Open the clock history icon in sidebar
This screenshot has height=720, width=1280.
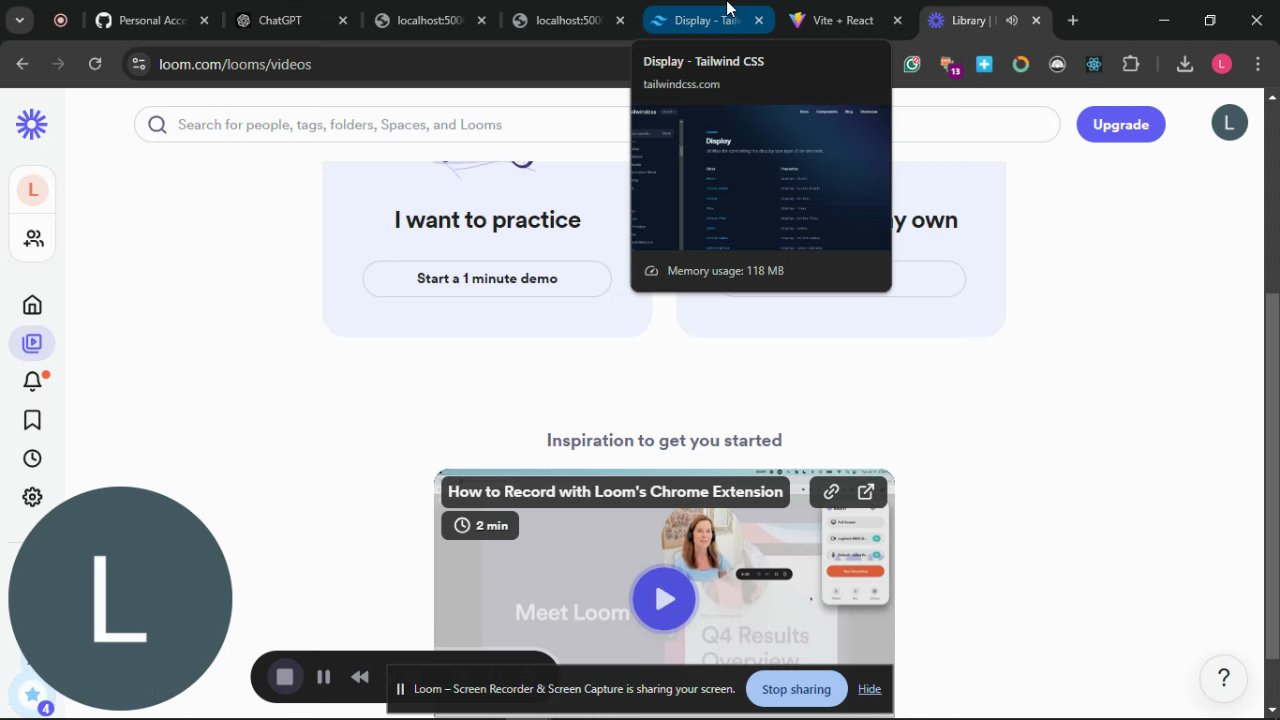point(32,458)
